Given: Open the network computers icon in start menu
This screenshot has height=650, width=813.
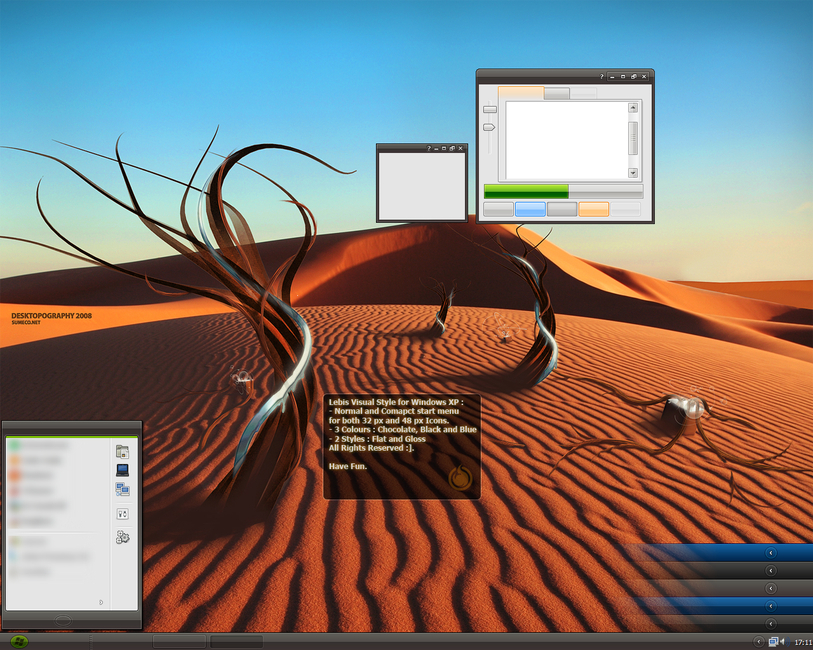Looking at the screenshot, I should tap(122, 489).
